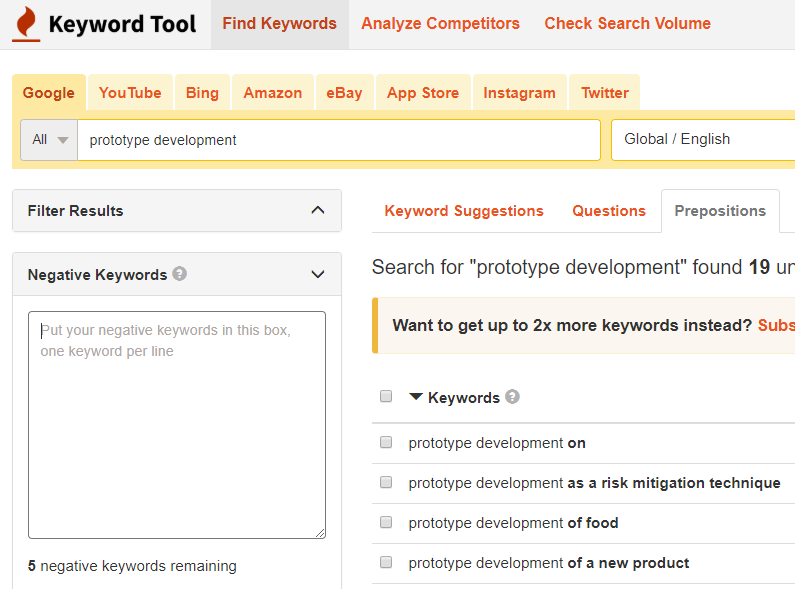Tick the select-all keywords checkbox

386,397
